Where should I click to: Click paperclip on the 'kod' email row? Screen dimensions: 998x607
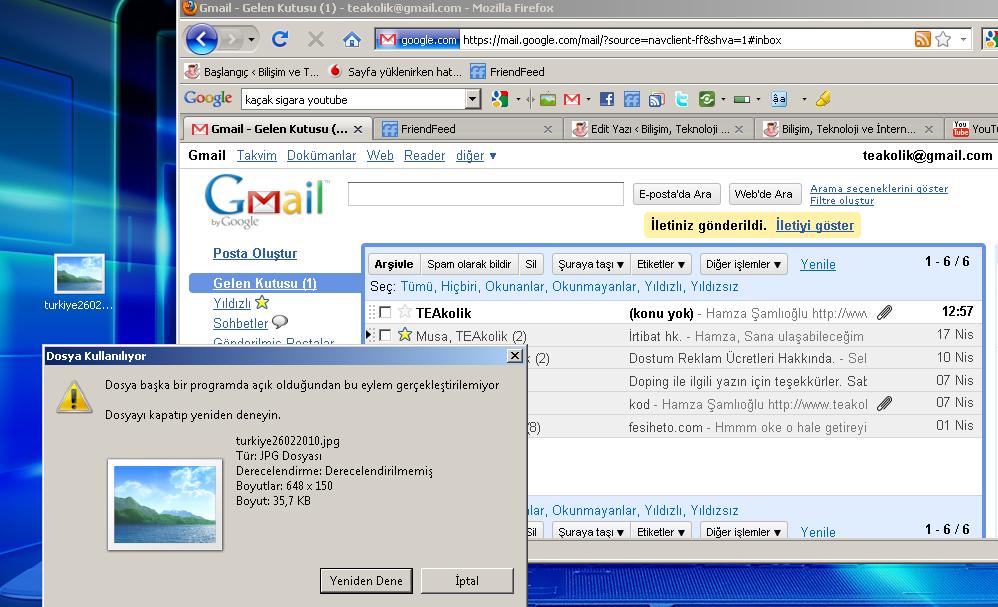click(x=885, y=403)
